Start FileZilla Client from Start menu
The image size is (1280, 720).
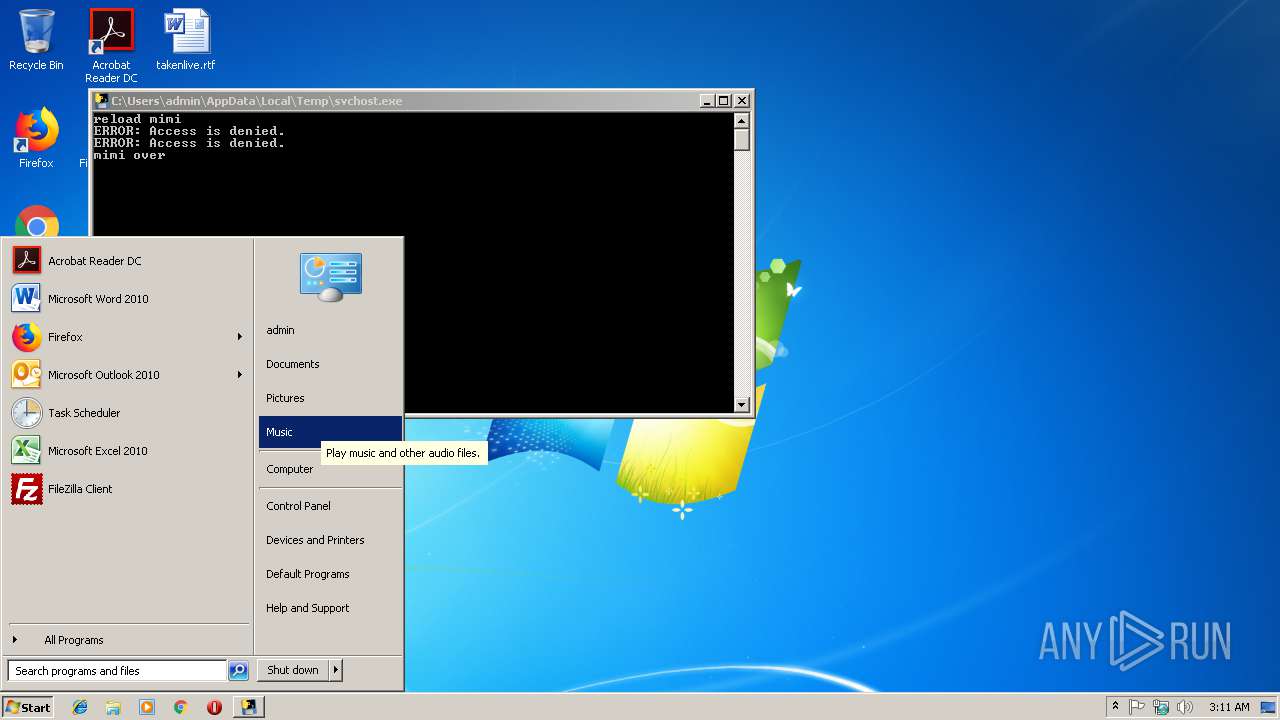[127, 489]
